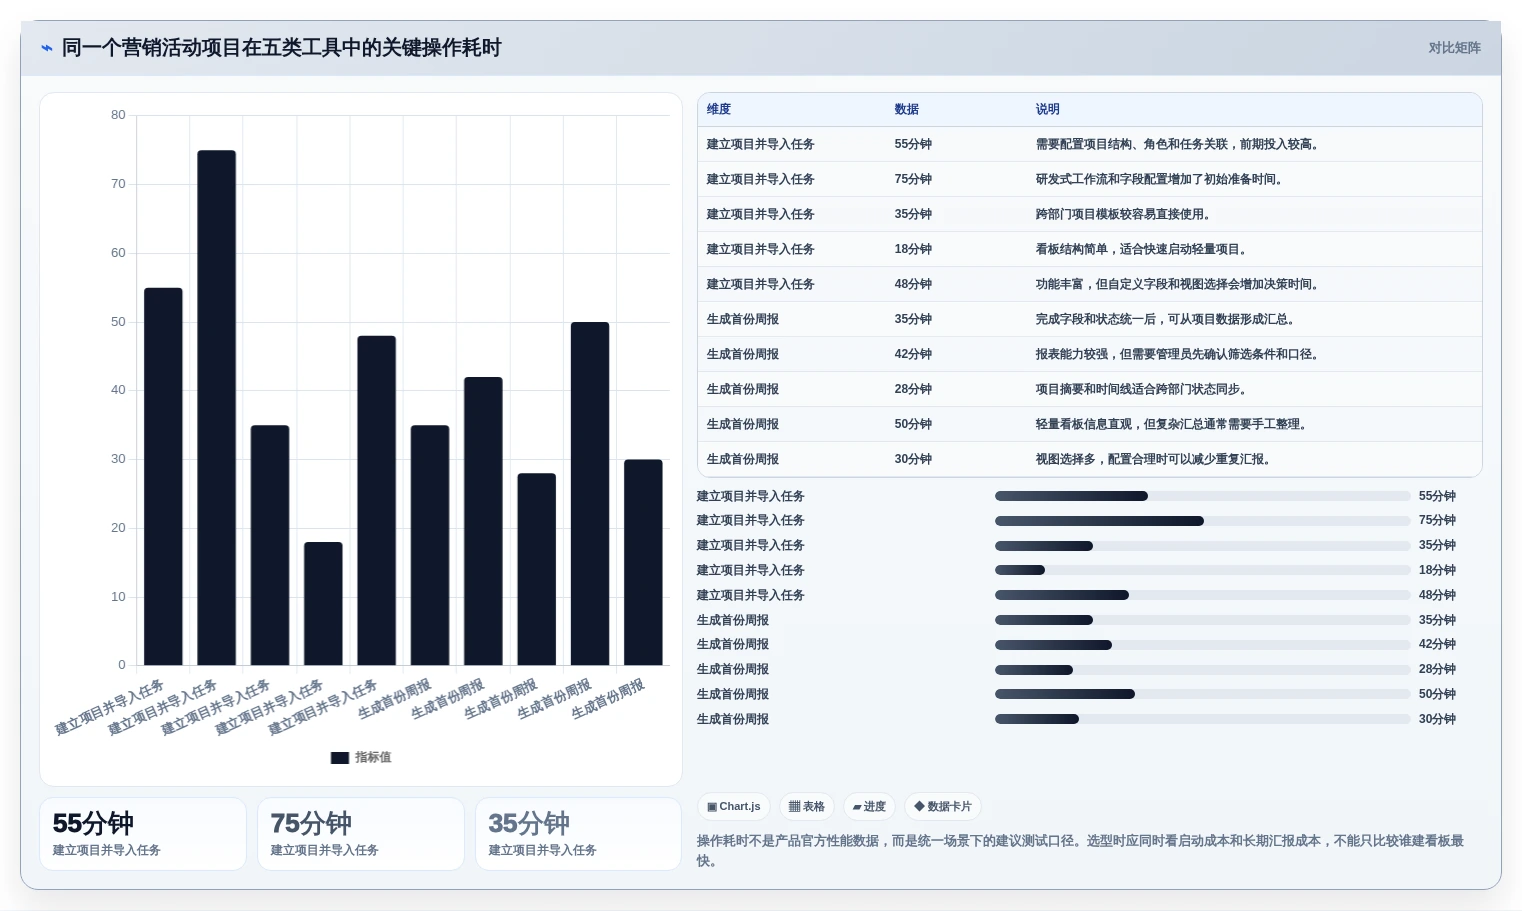Click the progress bar labeled 55分钟

click(x=1202, y=497)
